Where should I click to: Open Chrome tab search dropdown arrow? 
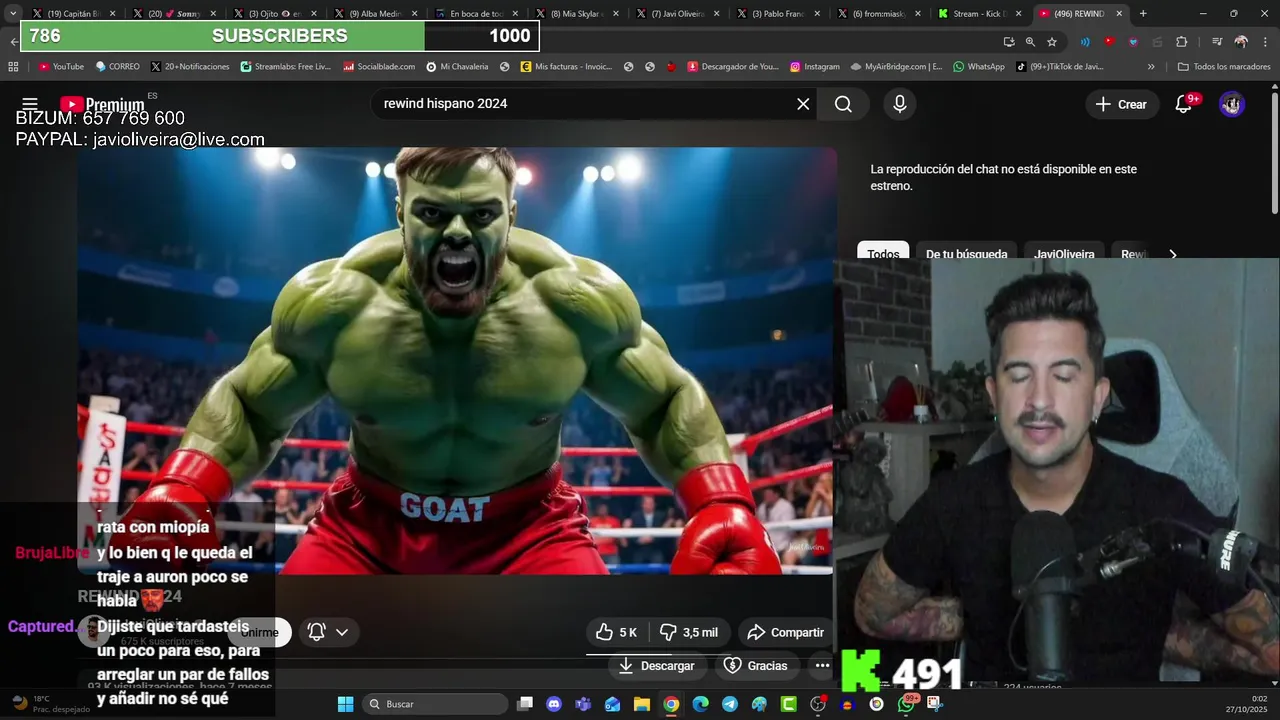(13, 13)
